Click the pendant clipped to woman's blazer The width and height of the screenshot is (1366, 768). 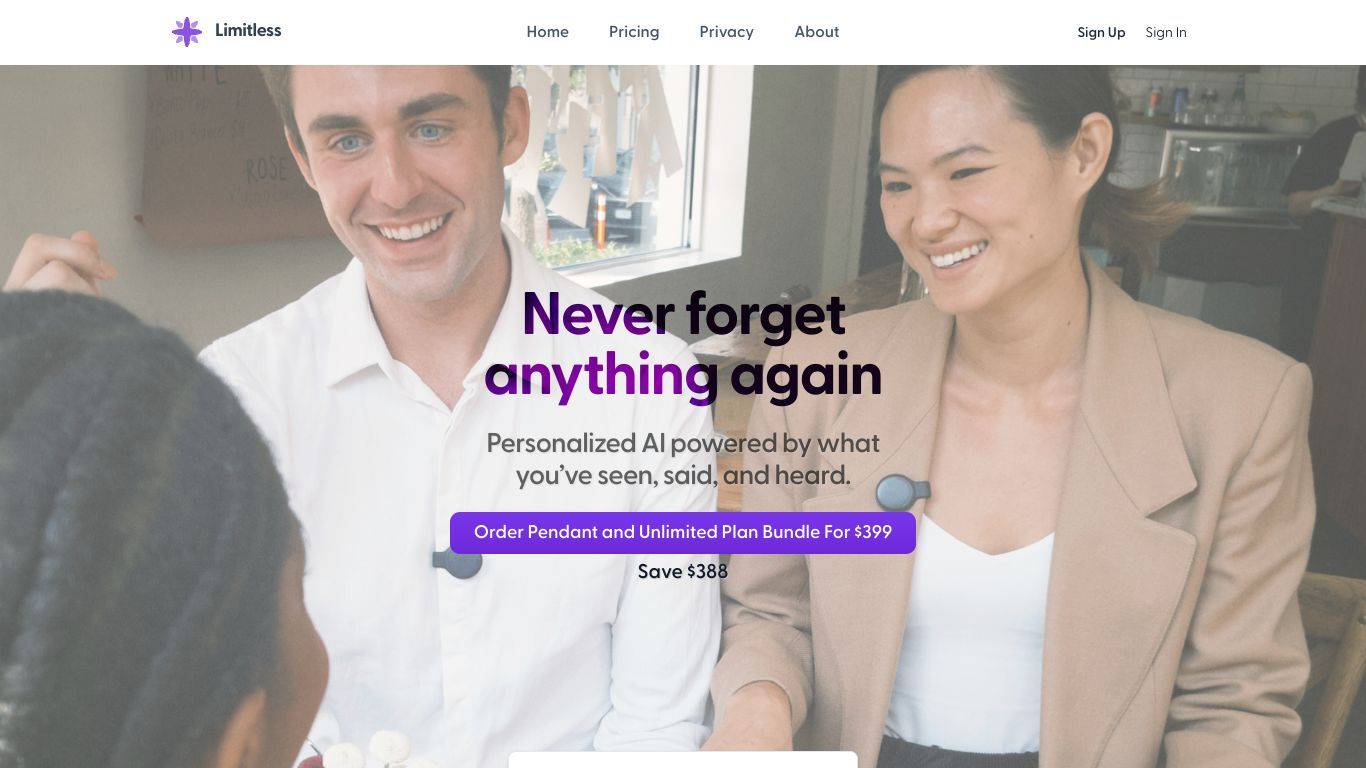(x=903, y=492)
